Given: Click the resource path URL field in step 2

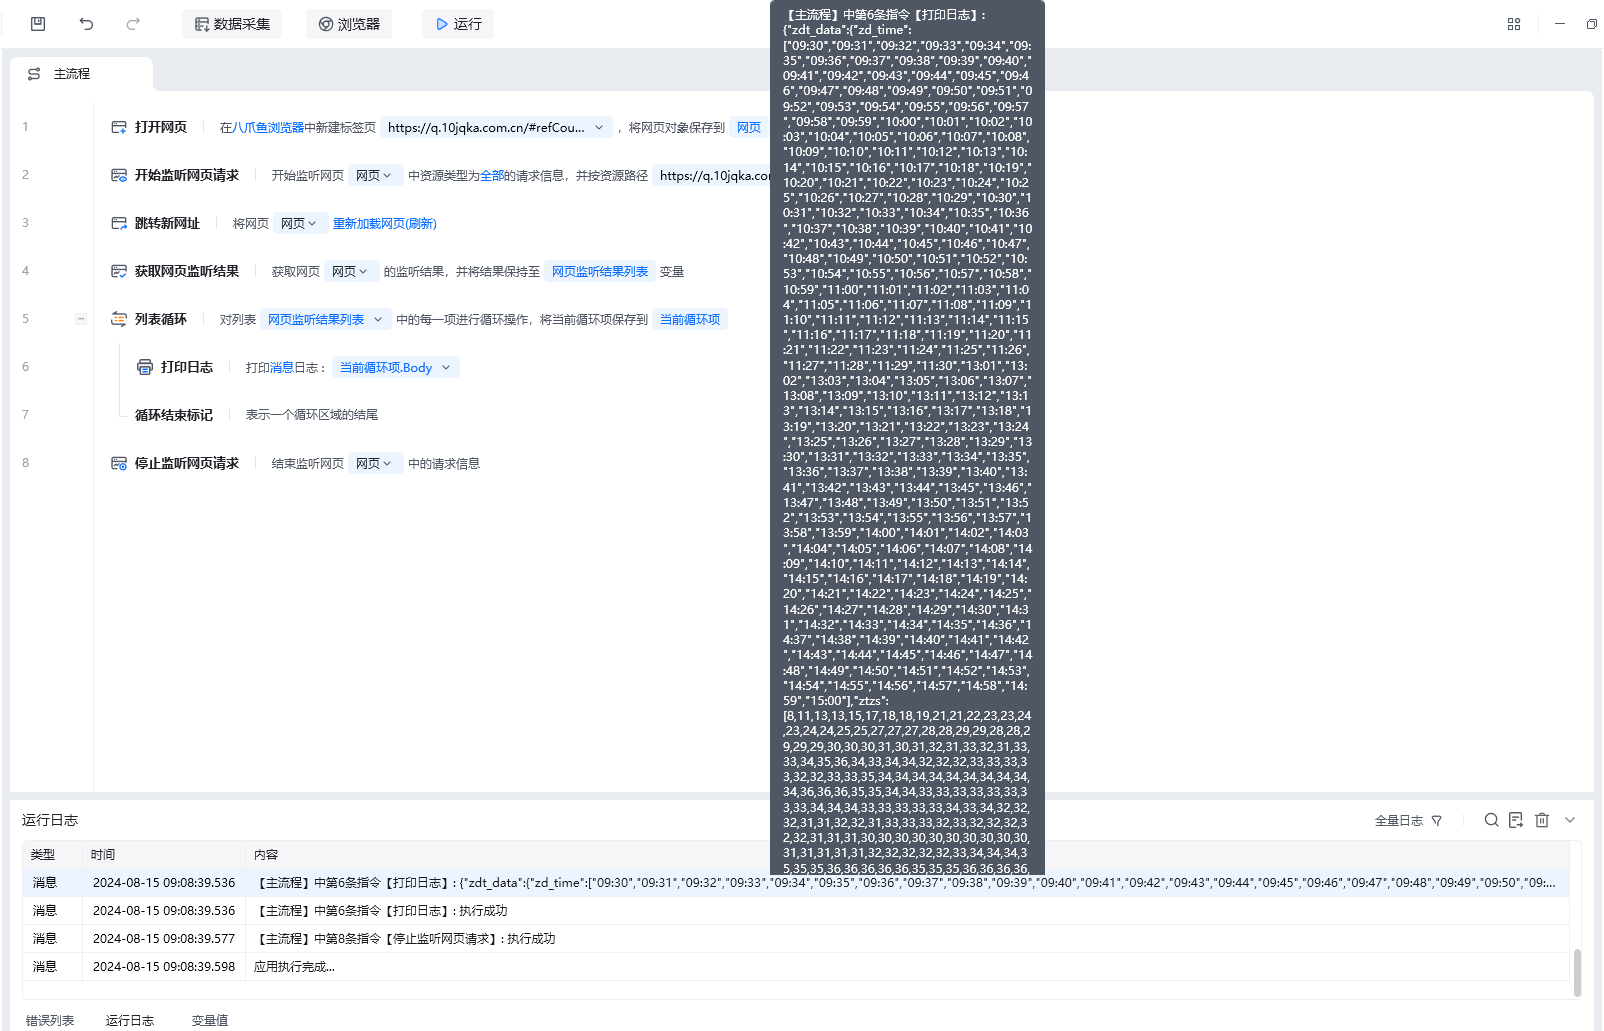Looking at the screenshot, I should [714, 175].
